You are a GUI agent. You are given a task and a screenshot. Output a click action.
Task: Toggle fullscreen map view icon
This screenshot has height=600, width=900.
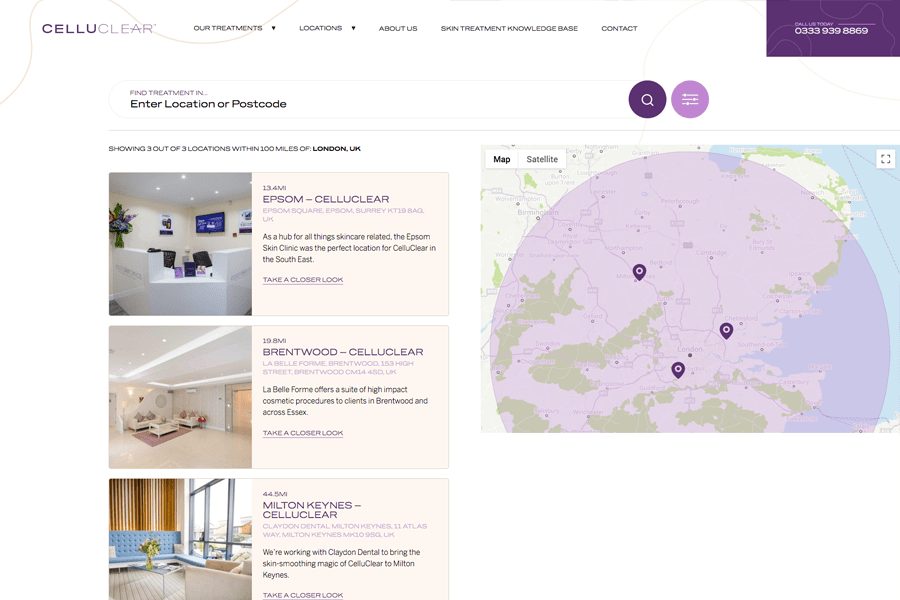[x=886, y=158]
